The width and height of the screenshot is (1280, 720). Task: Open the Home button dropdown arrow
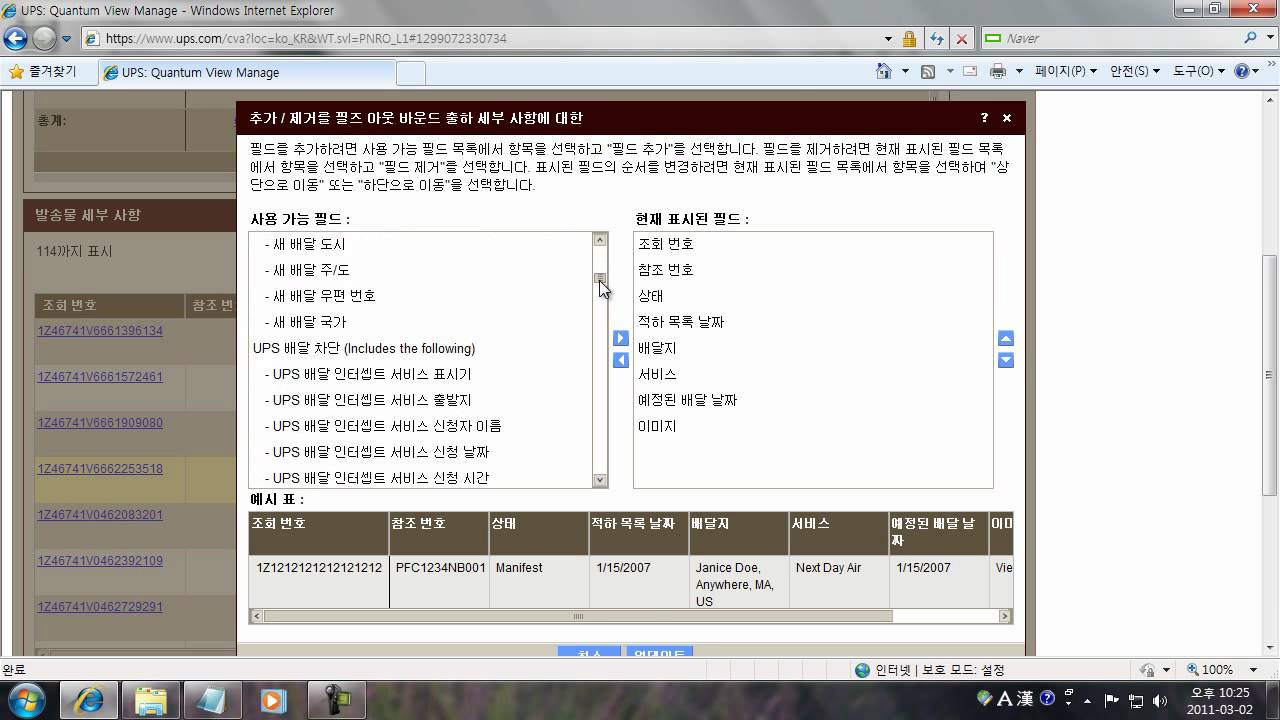click(x=905, y=71)
